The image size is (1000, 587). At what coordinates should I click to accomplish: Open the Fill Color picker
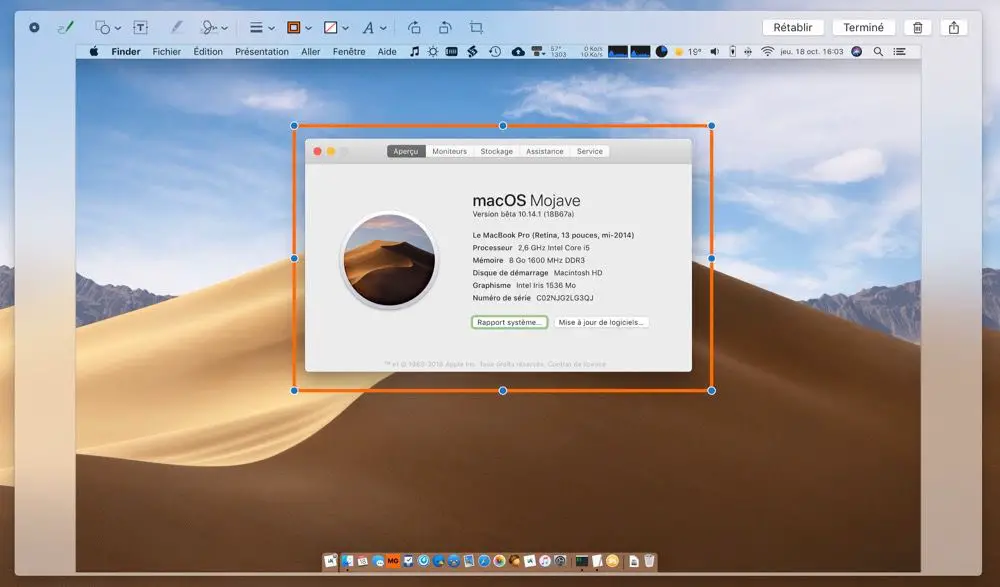[x=335, y=27]
